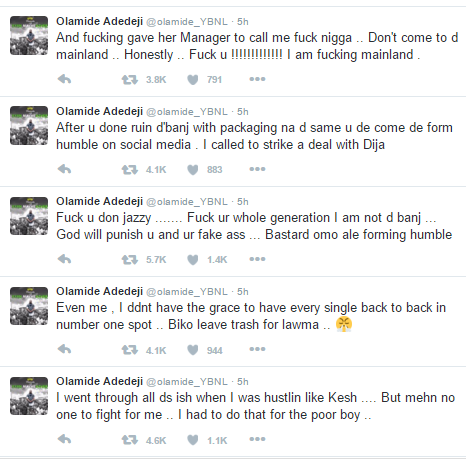Screen dimensions: 466x459
Task: Open @olamide_YBNL handle on last tweet
Action: click(187, 382)
